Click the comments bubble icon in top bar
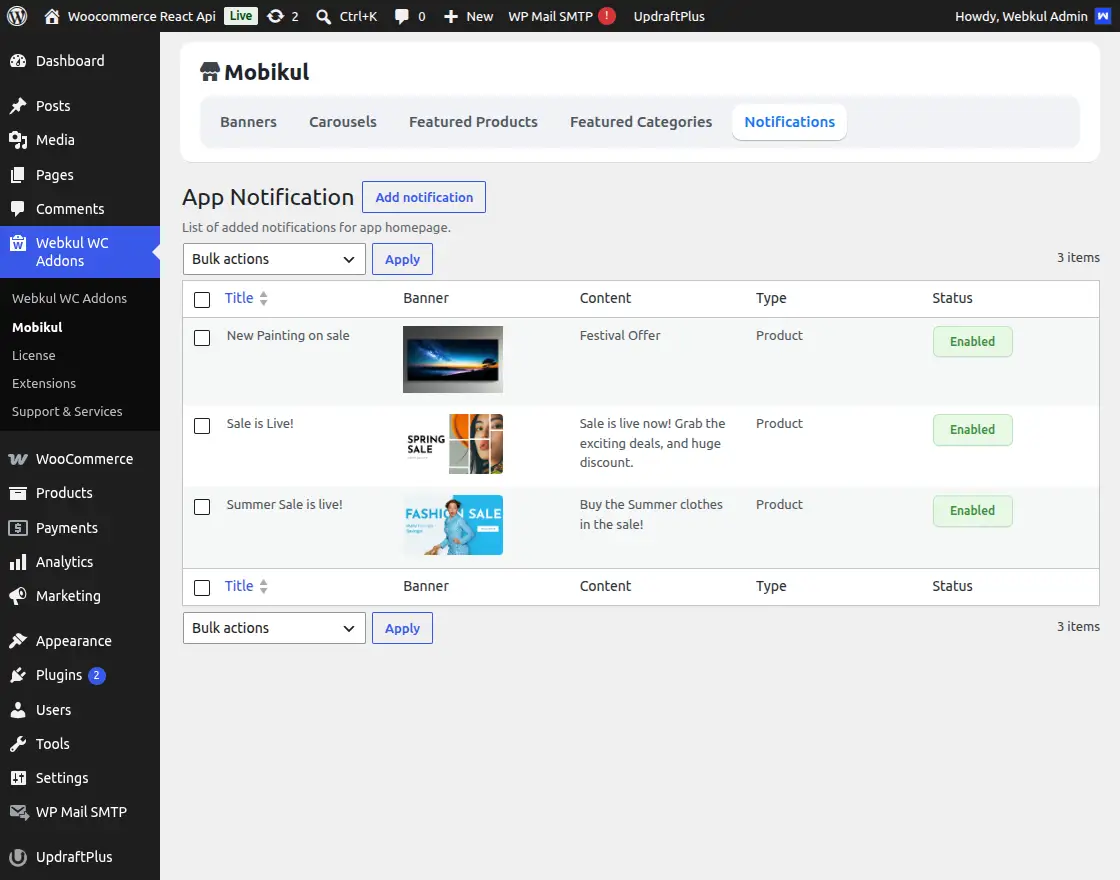1120x880 pixels. point(402,16)
